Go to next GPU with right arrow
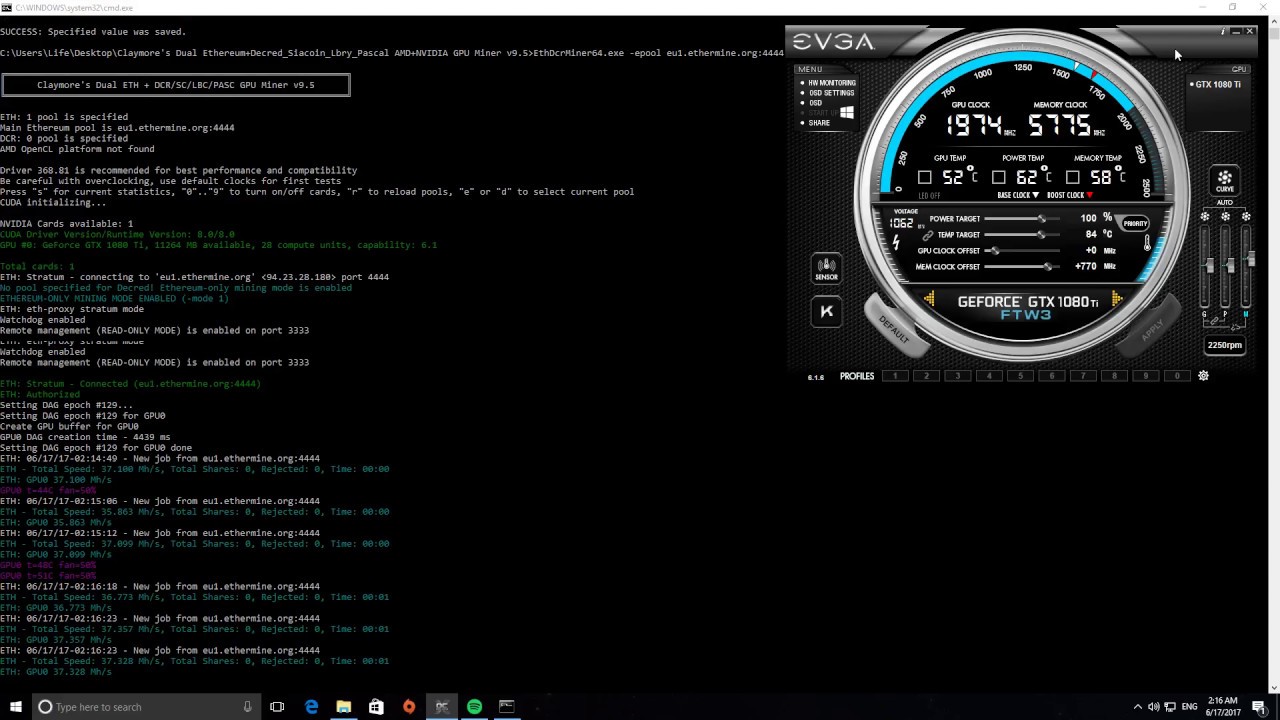The height and width of the screenshot is (720, 1280). coord(1116,299)
